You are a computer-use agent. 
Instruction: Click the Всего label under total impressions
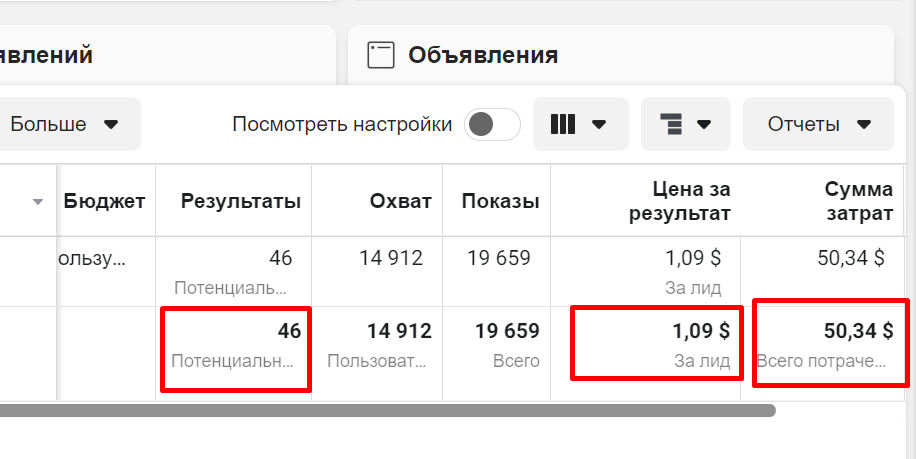click(516, 361)
